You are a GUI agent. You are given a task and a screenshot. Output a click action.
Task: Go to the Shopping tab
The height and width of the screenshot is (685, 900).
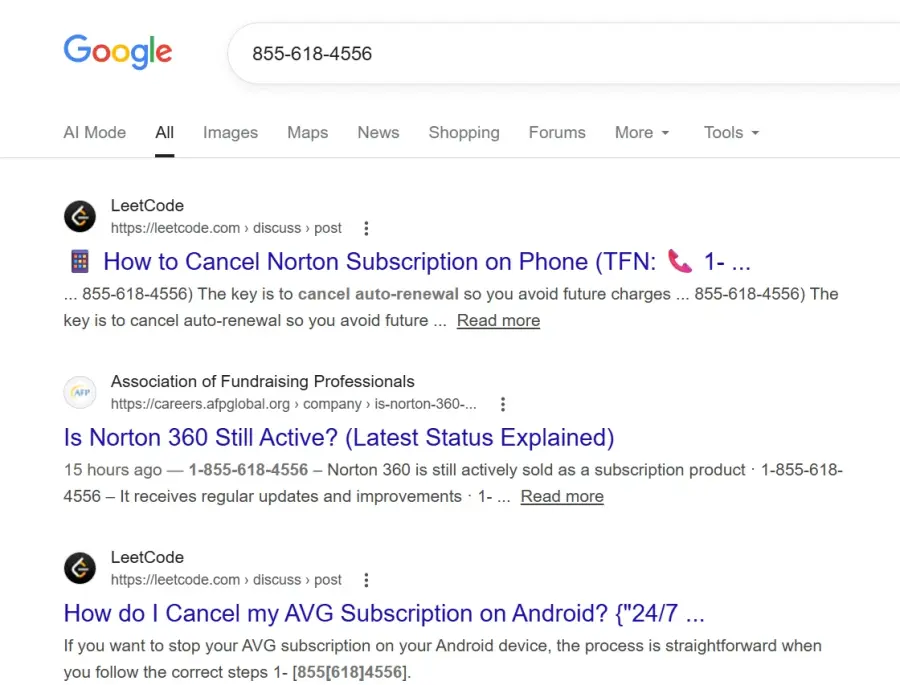pyautogui.click(x=464, y=132)
